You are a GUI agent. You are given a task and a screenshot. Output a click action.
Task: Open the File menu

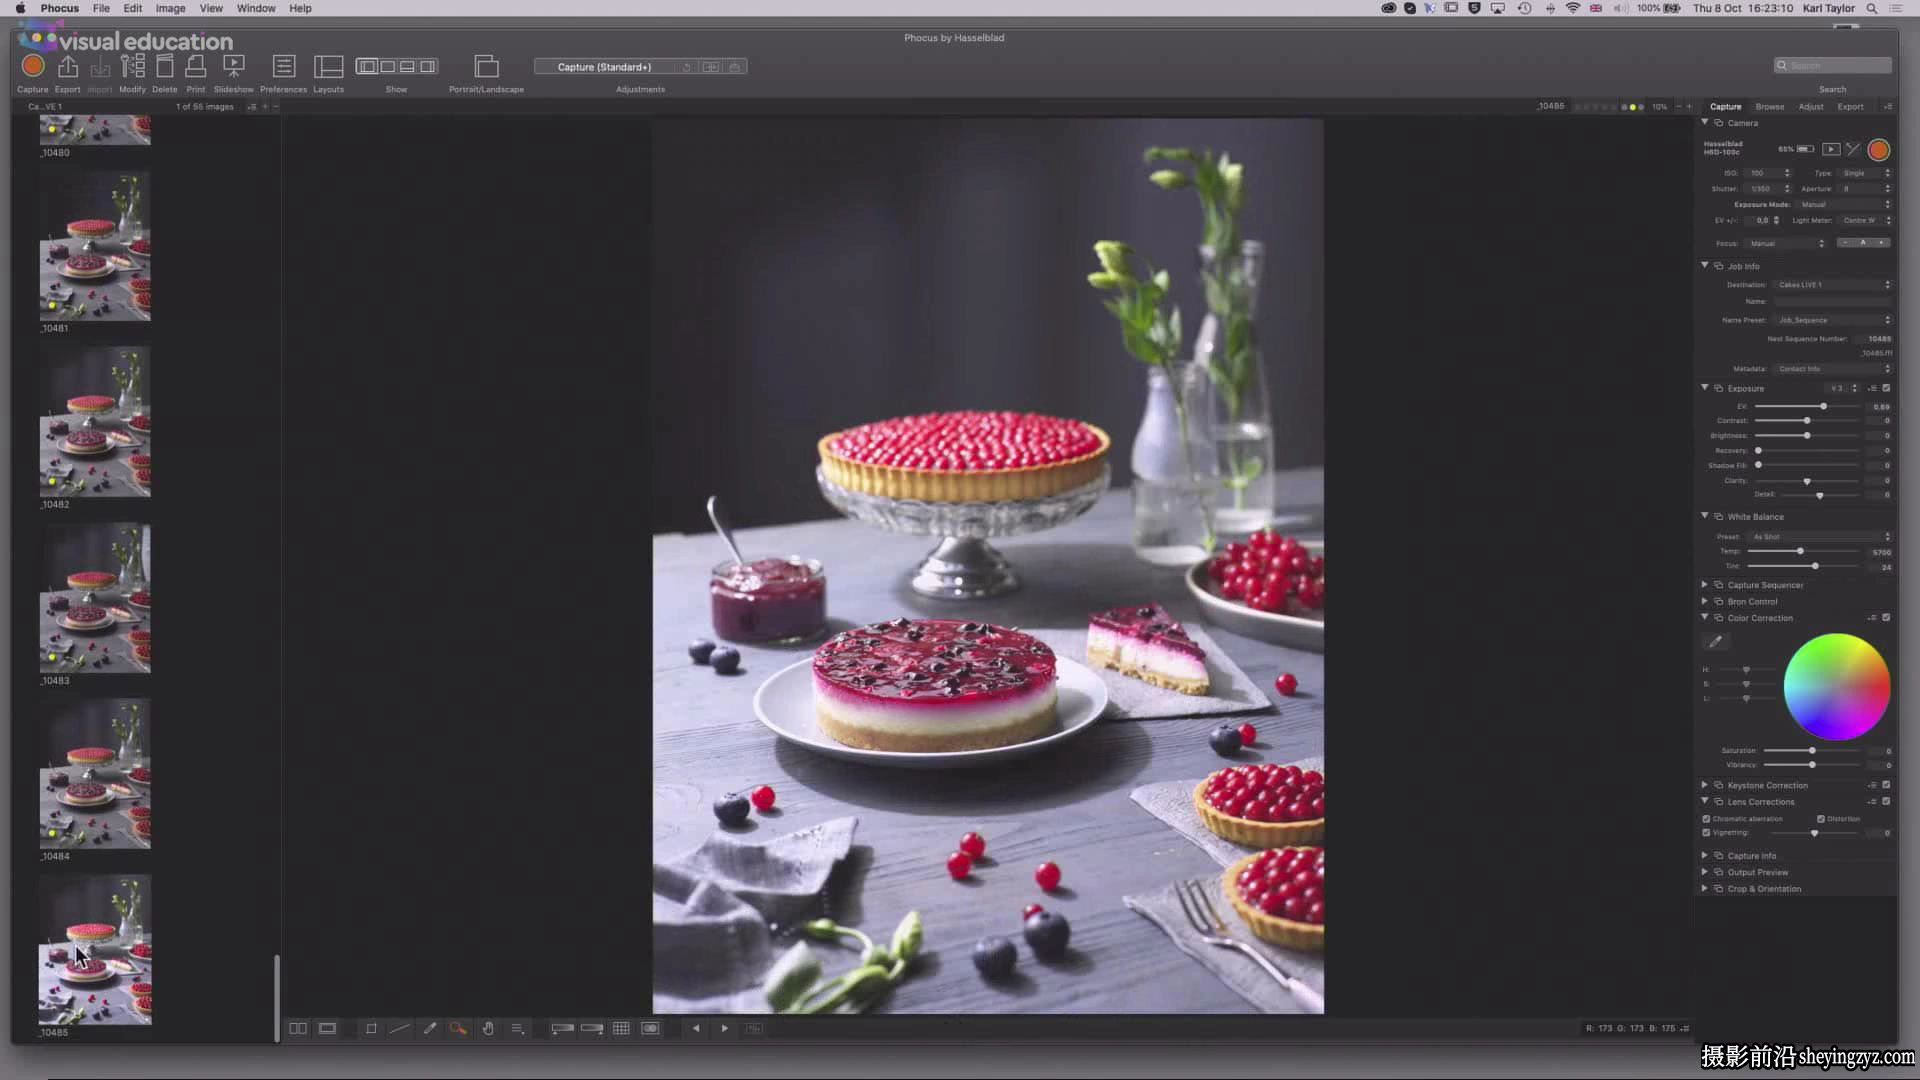(101, 8)
